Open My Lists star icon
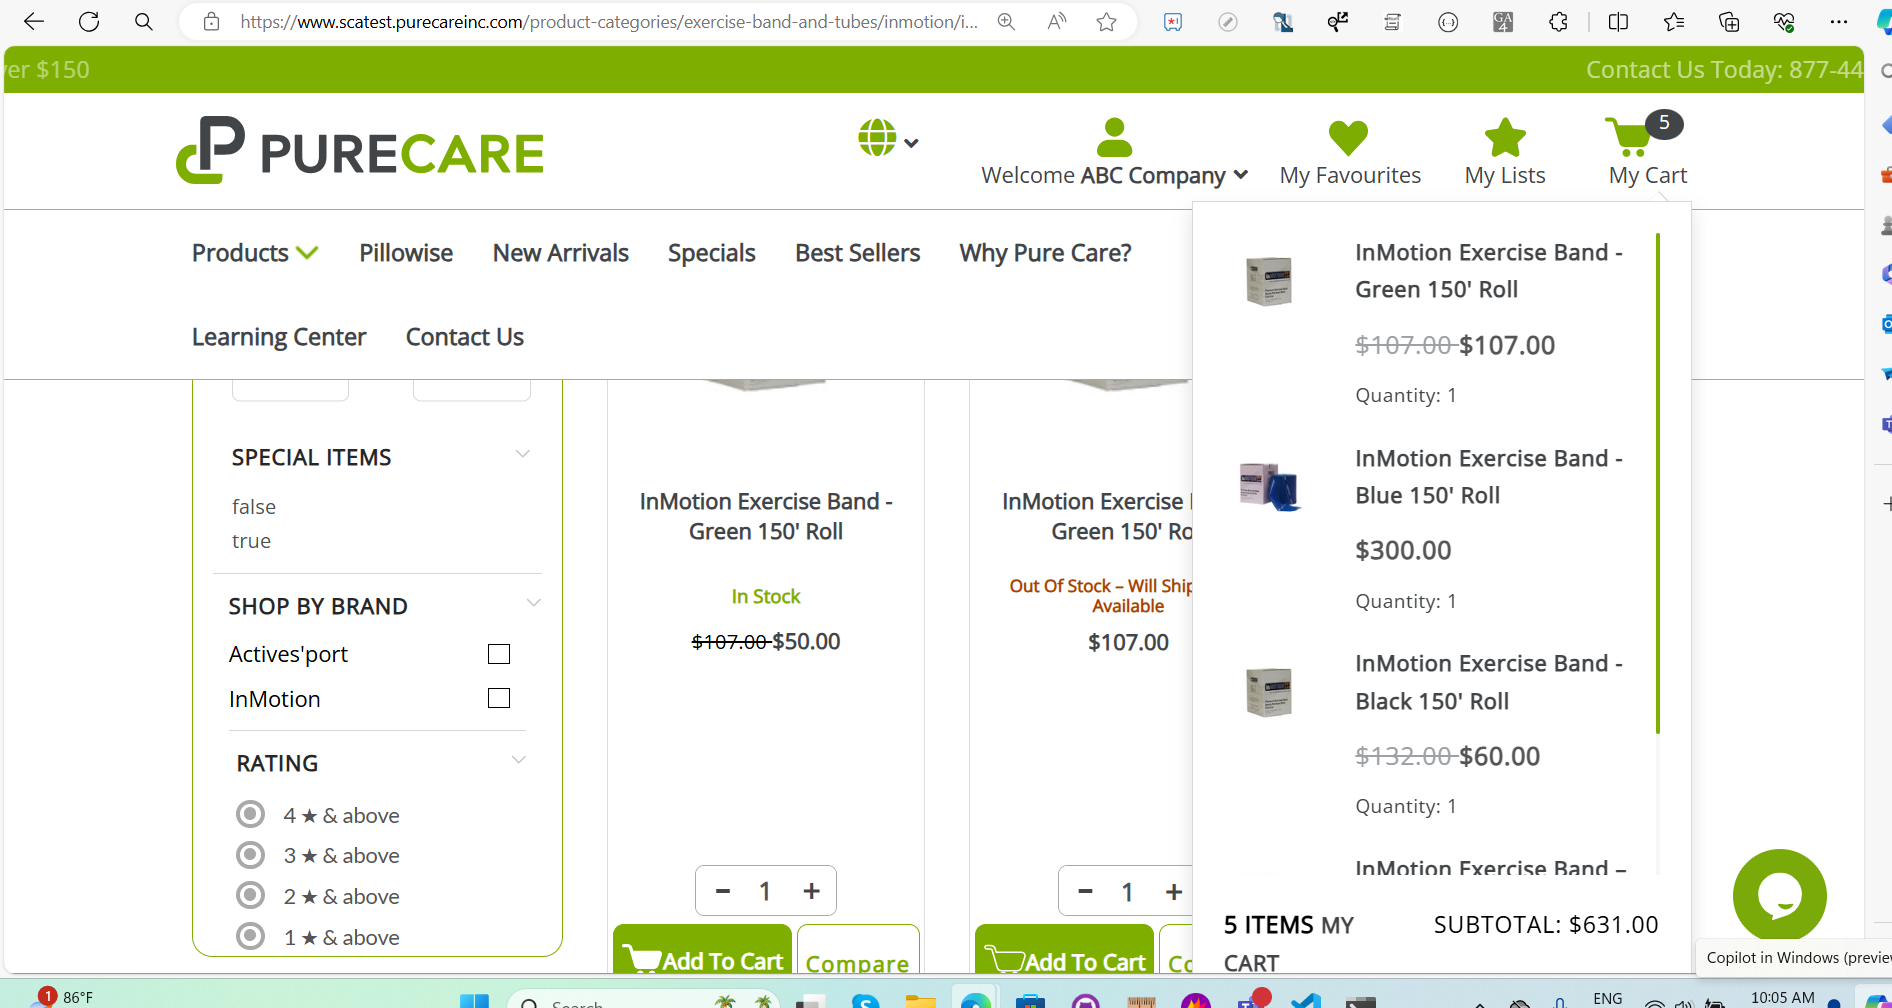The width and height of the screenshot is (1892, 1008). [1504, 138]
